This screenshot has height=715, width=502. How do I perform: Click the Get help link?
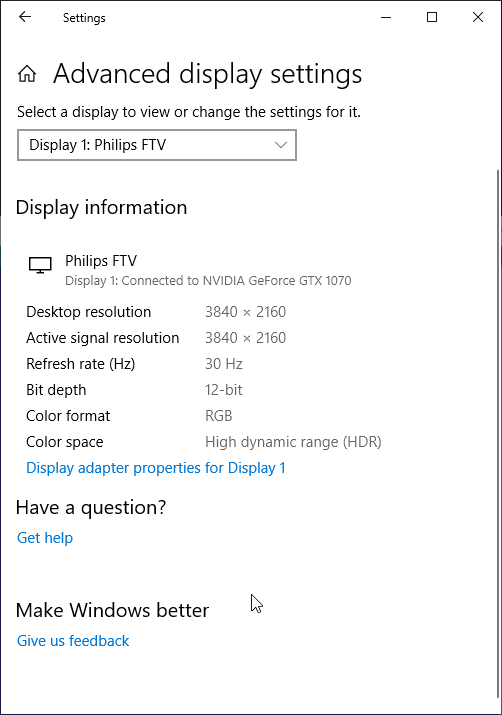tap(45, 538)
